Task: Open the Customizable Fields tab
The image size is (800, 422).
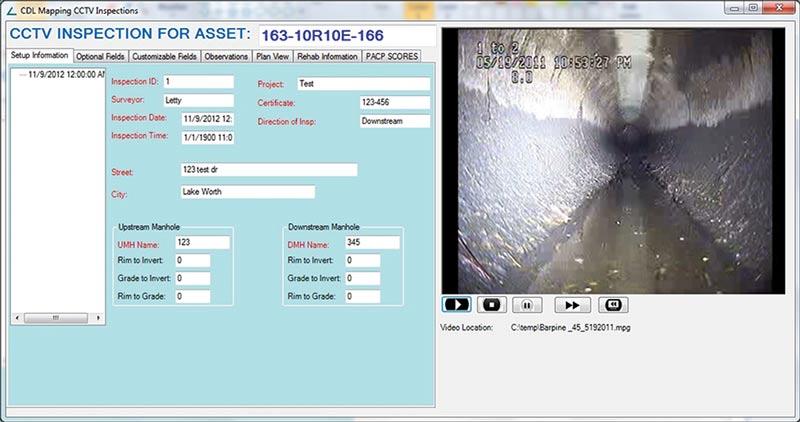Action: pyautogui.click(x=167, y=56)
